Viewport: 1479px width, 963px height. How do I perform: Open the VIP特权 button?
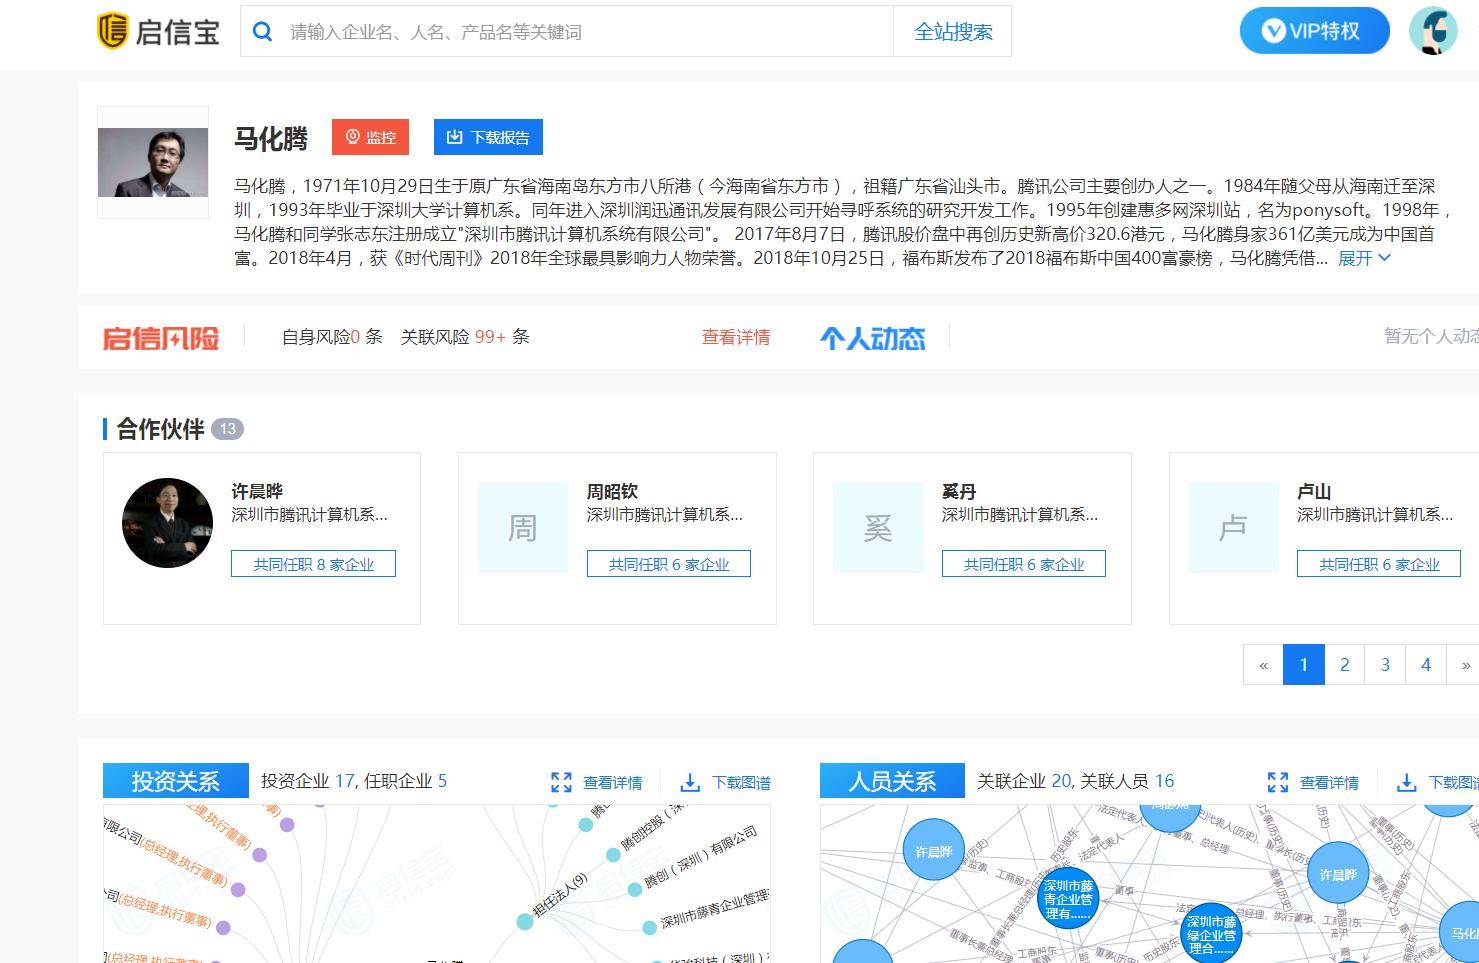coord(1313,31)
